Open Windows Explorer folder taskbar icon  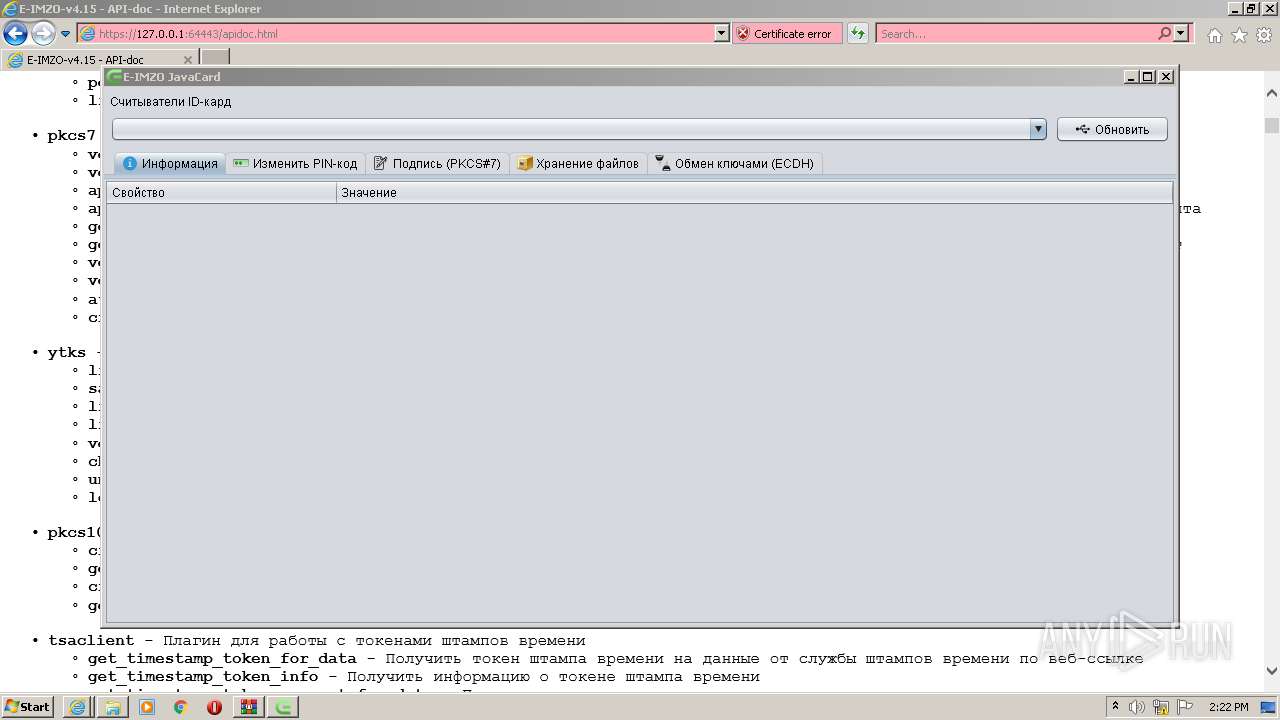[113, 707]
